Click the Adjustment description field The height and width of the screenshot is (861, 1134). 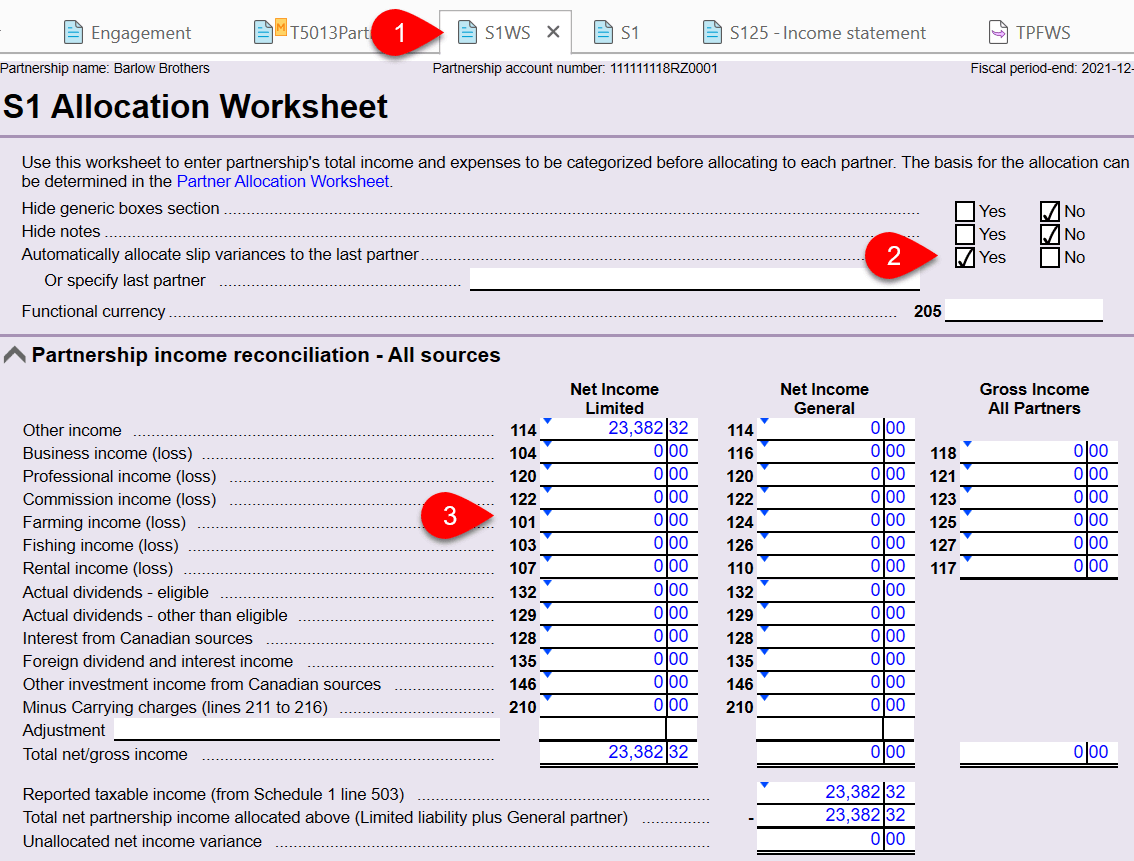coord(307,729)
